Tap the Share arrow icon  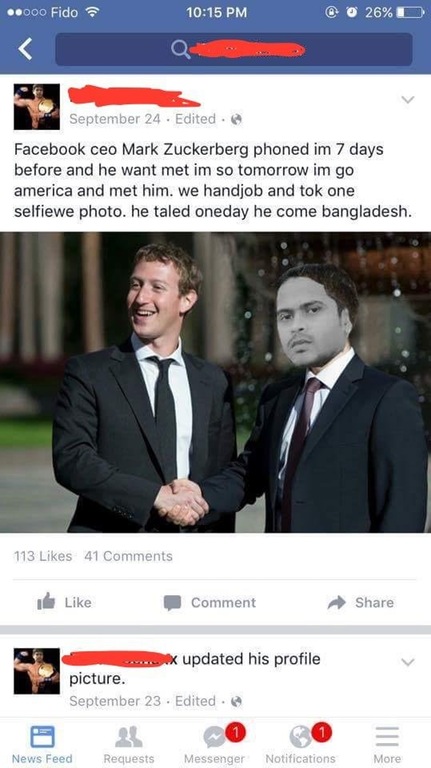tap(337, 602)
